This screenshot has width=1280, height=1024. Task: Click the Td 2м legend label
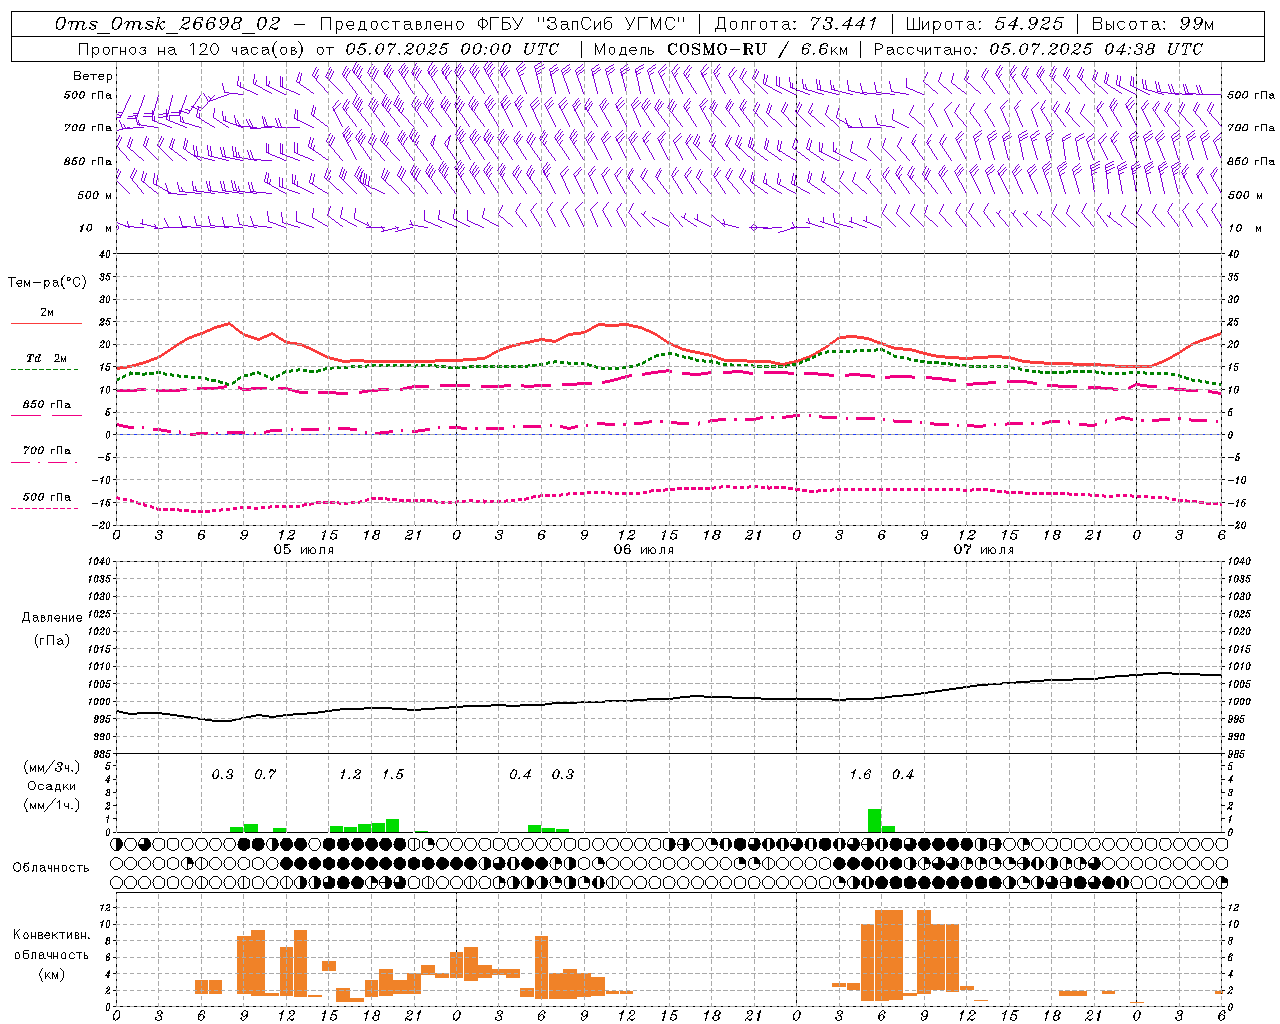(x=47, y=358)
